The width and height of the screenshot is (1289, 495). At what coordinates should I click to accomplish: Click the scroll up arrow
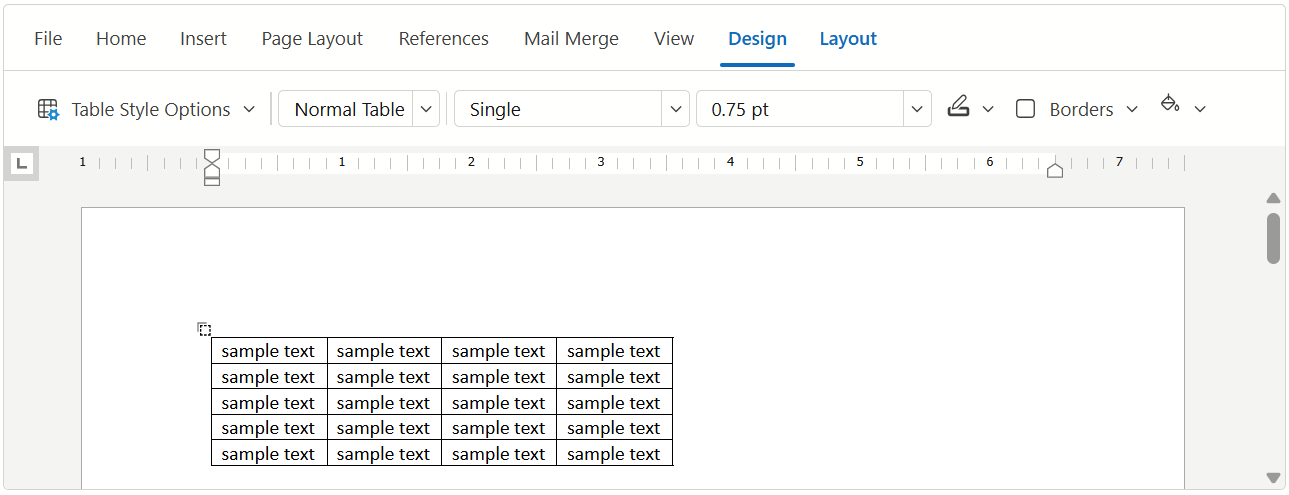[1273, 198]
